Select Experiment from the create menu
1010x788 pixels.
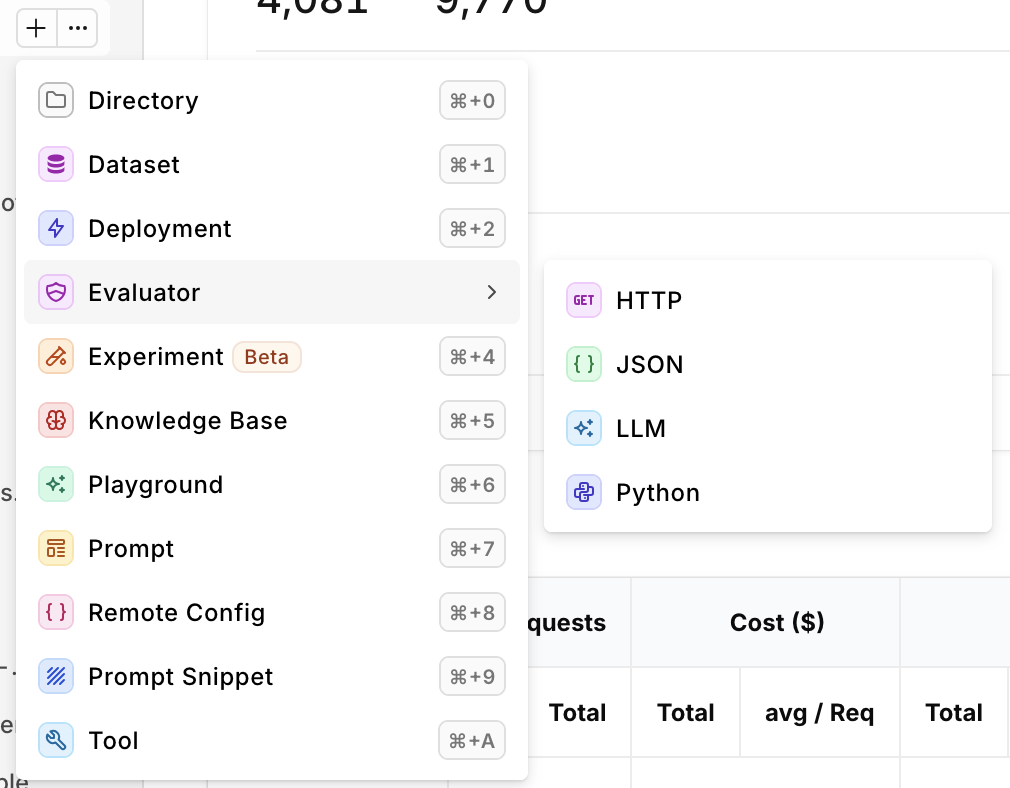[x=155, y=357]
